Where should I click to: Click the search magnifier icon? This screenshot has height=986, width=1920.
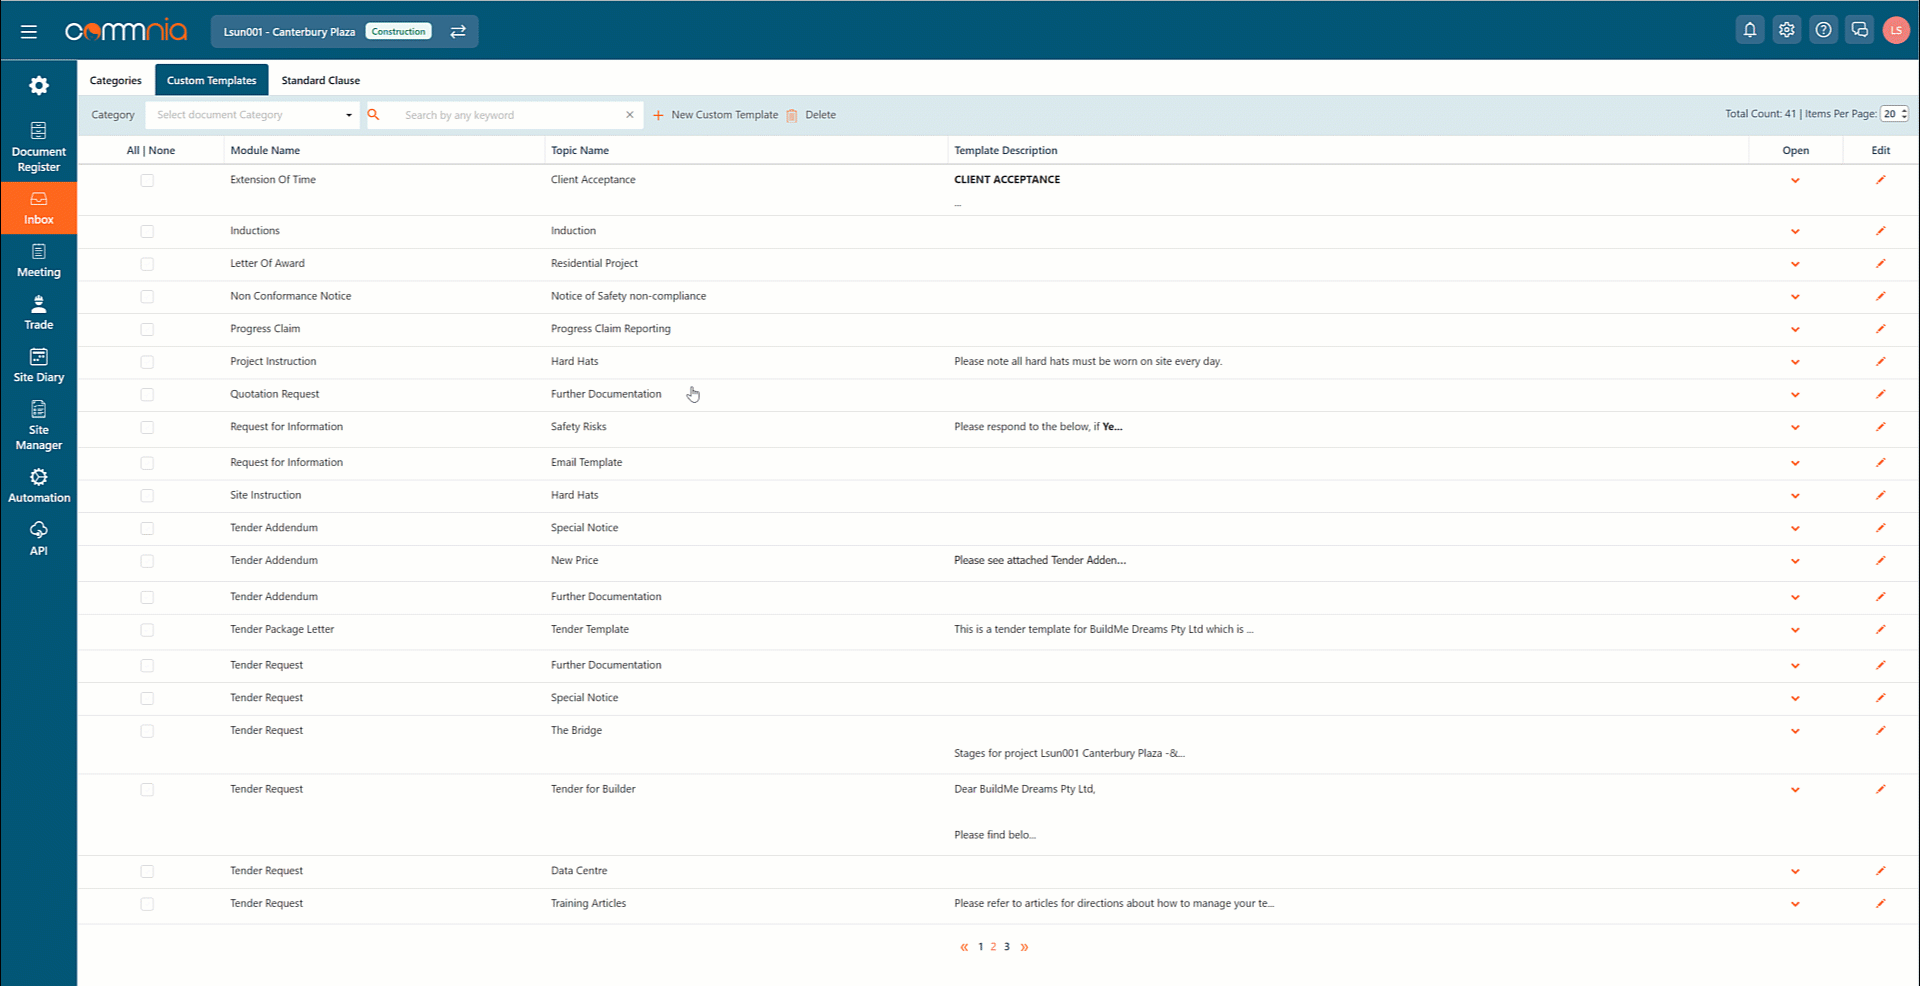374,115
